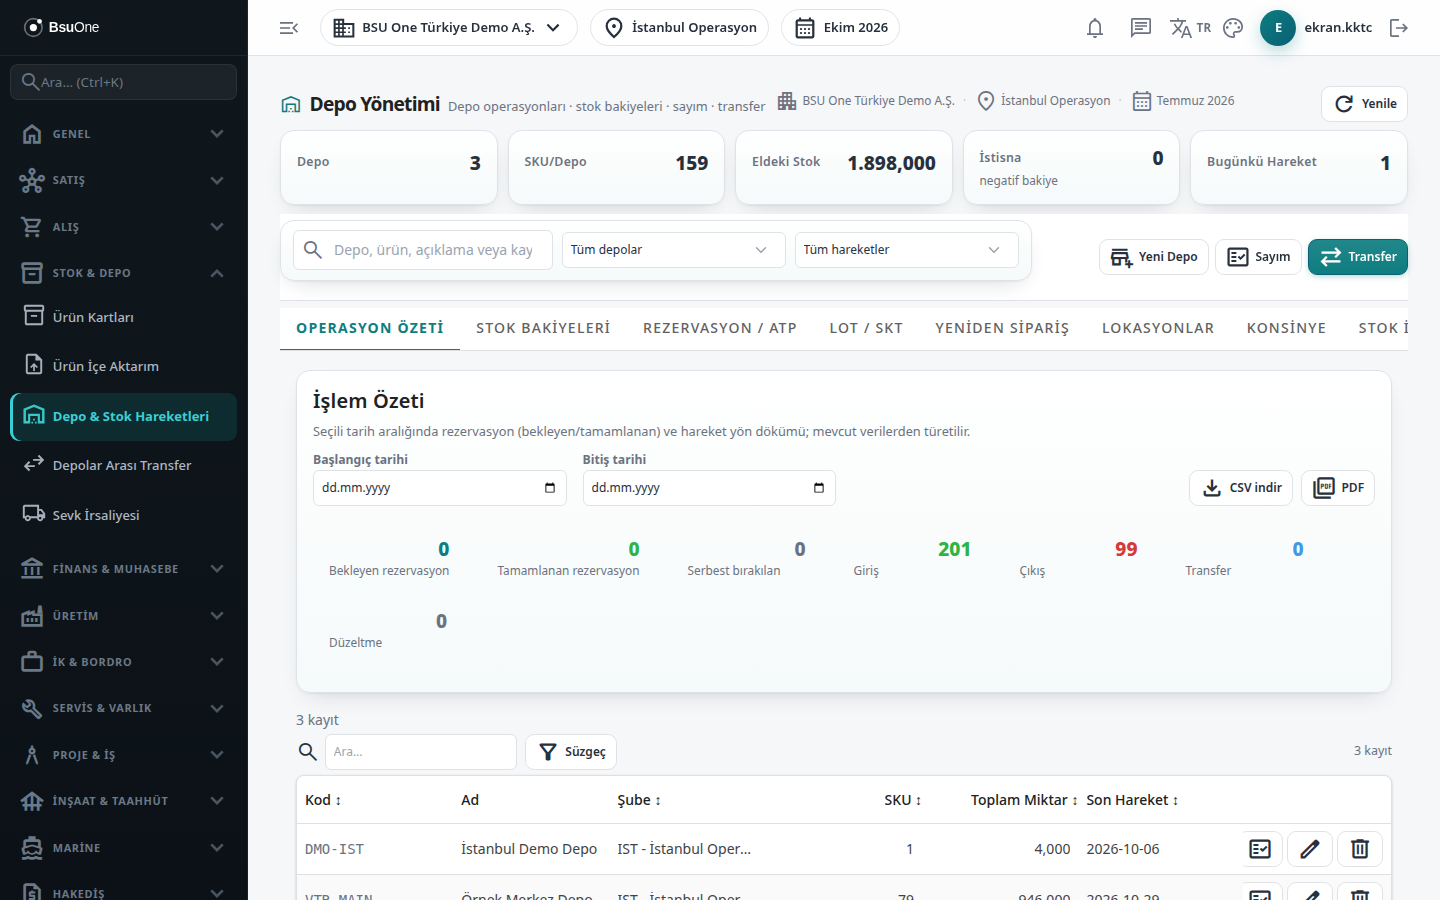The height and width of the screenshot is (900, 1440).
Task: Export the summary as PDF
Action: 1338,488
